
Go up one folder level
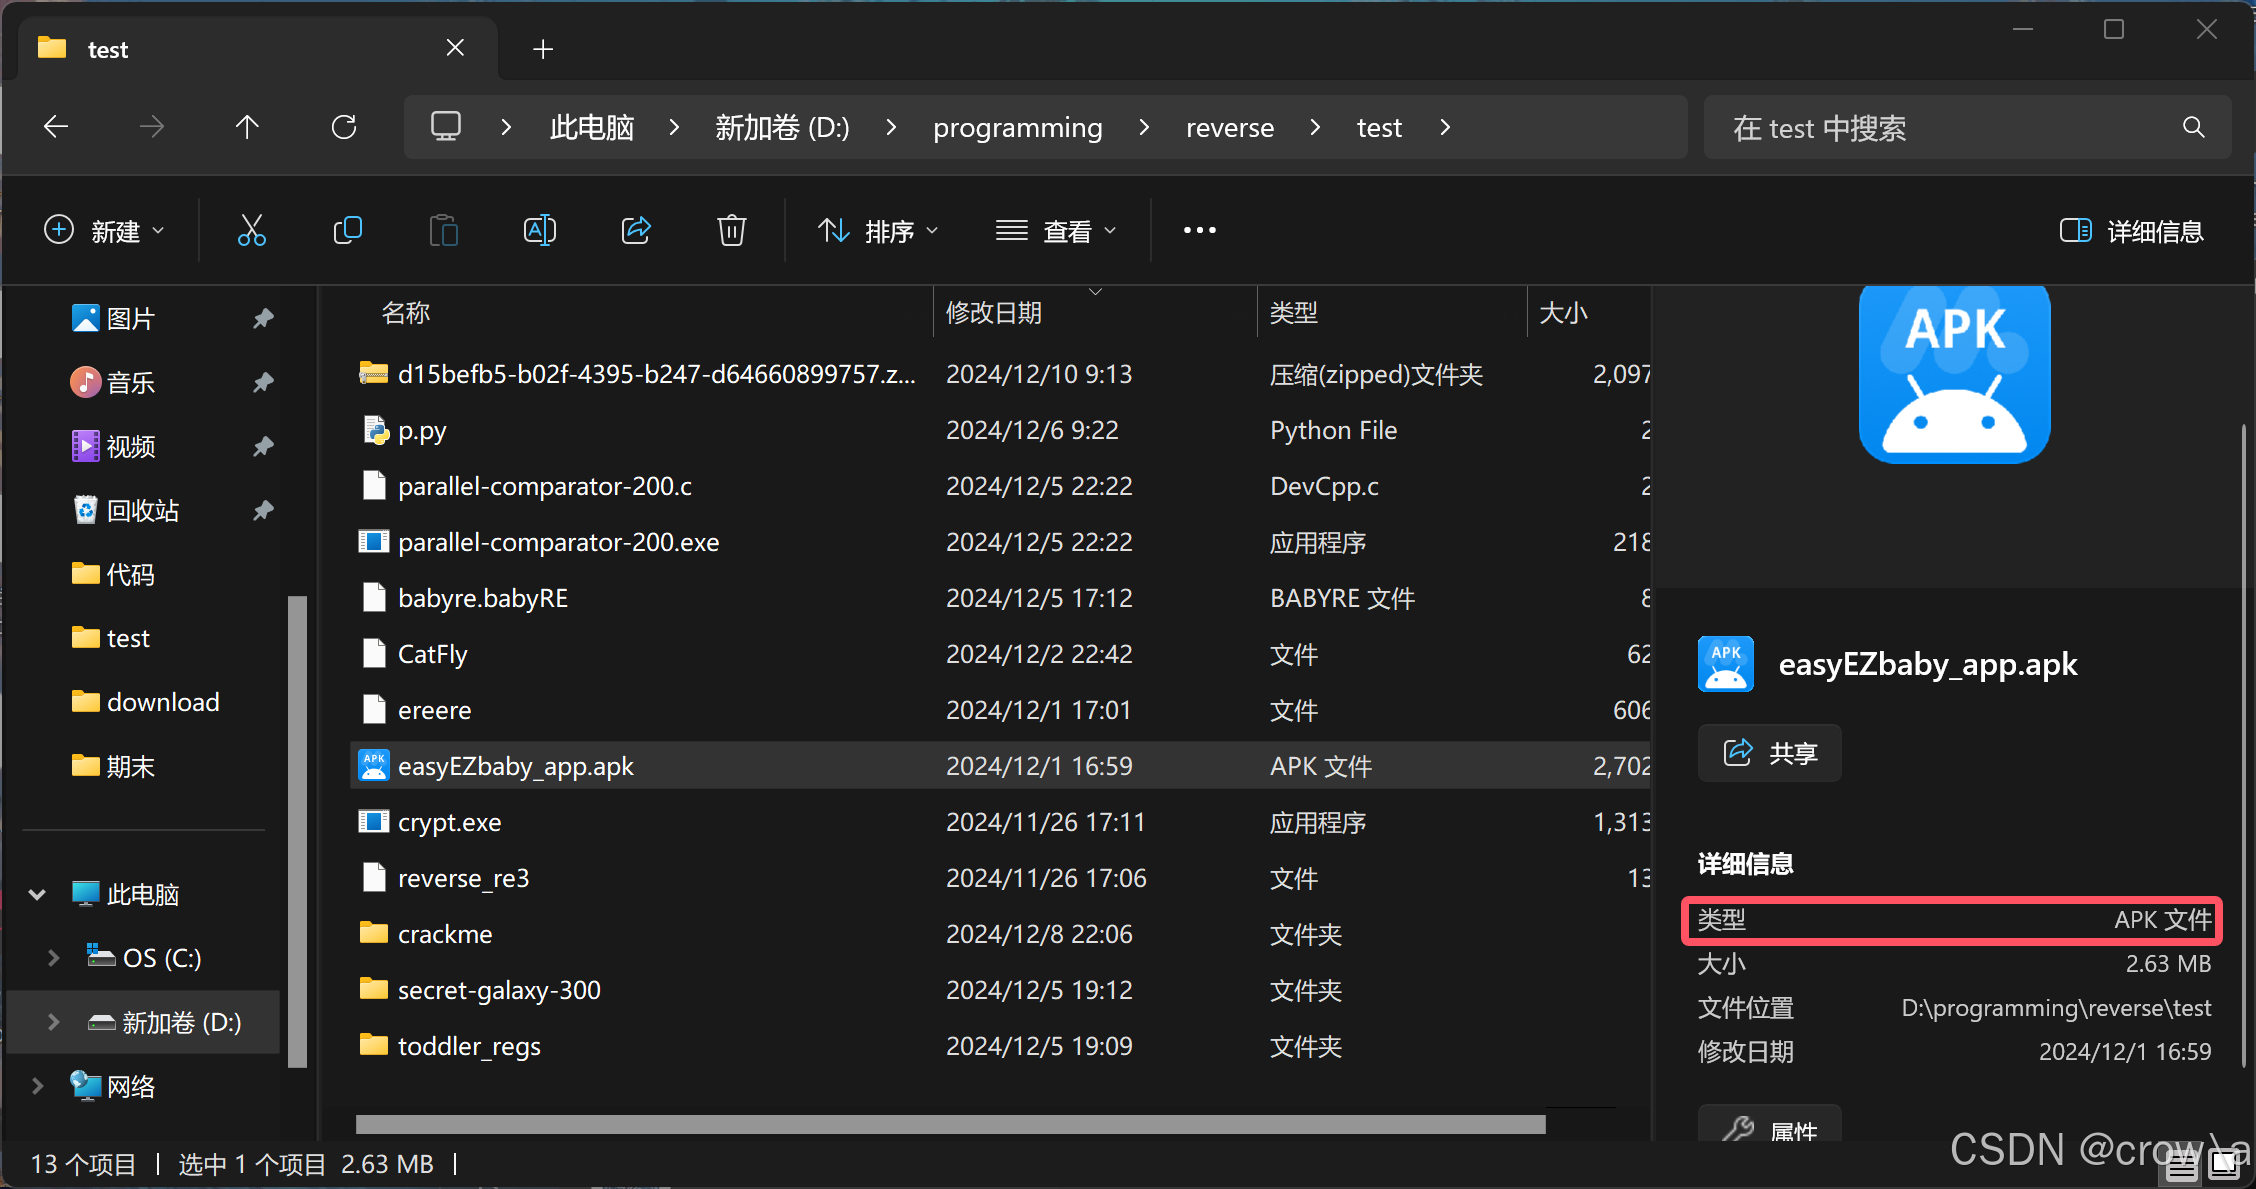pos(247,127)
